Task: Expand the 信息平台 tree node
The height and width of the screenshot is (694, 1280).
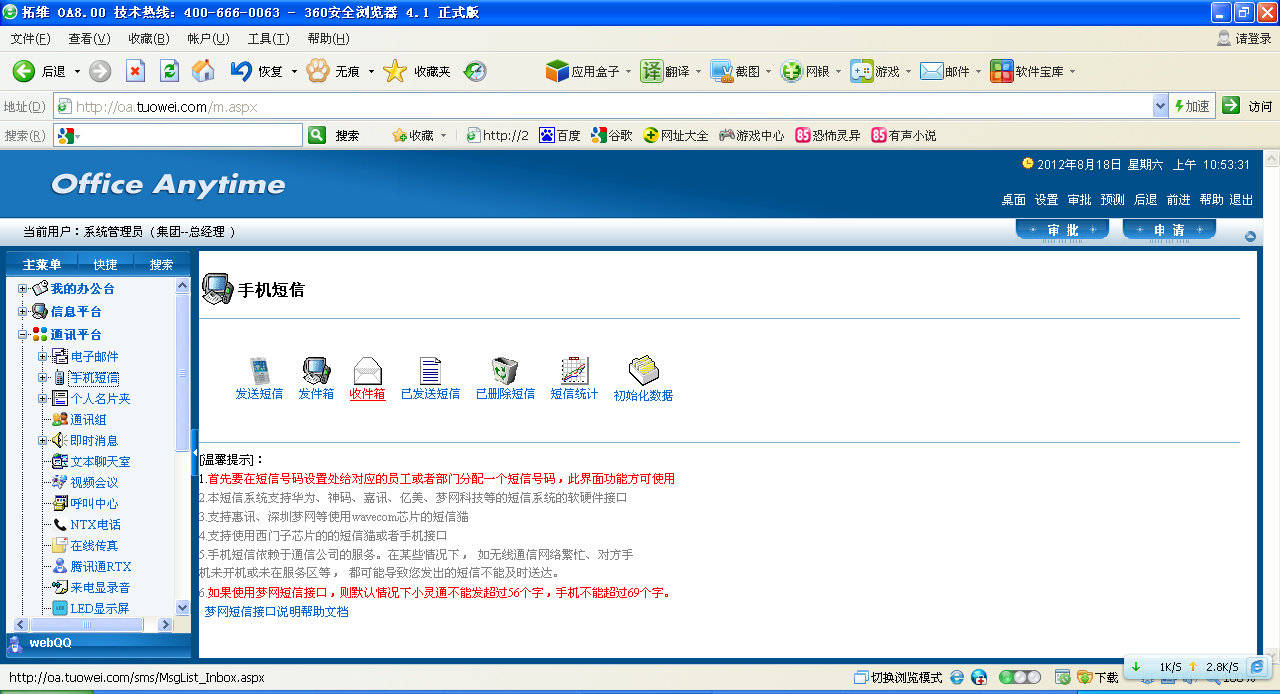Action: [x=22, y=312]
